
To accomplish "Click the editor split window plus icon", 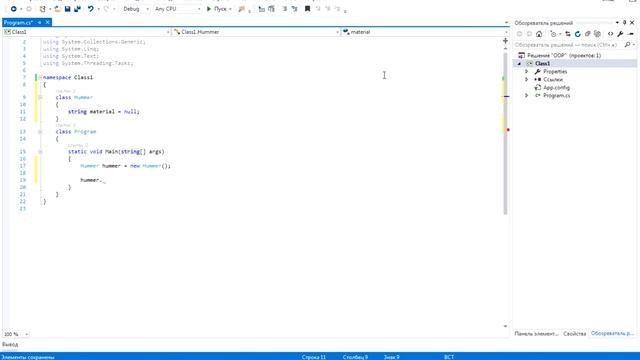I will 505,41.
